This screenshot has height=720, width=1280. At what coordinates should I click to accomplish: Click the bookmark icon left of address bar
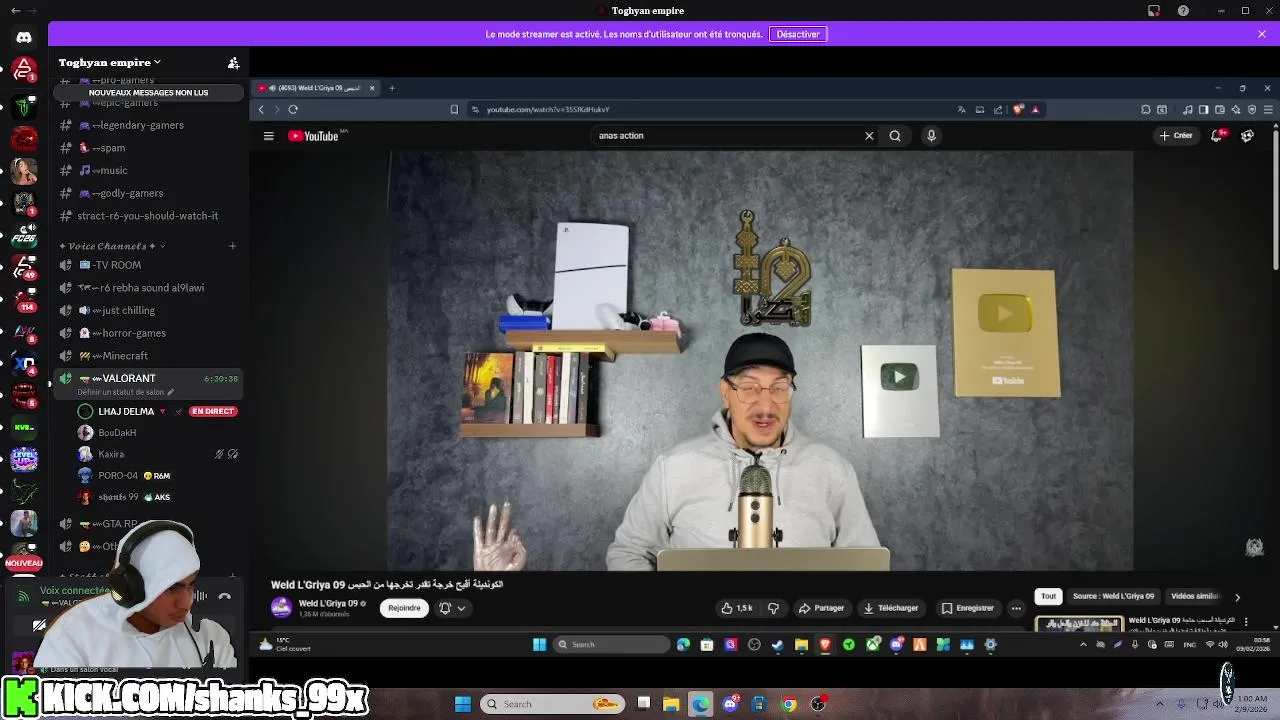pyautogui.click(x=454, y=109)
